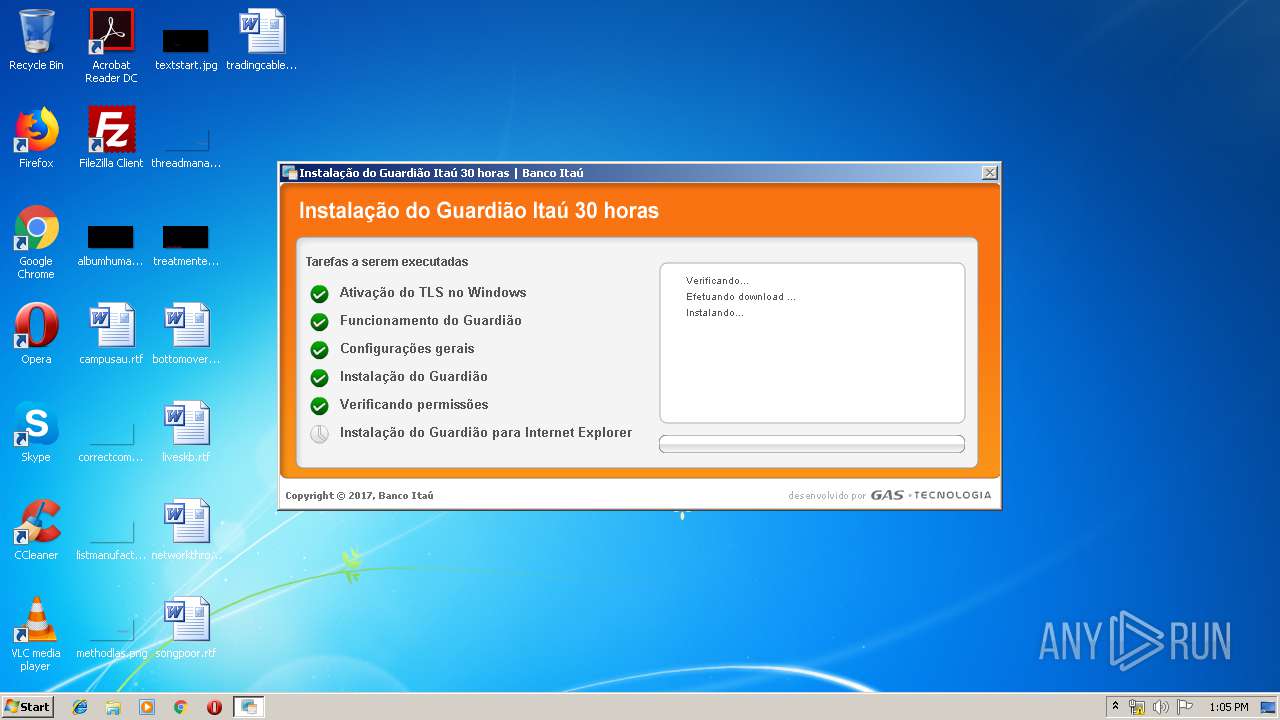Click the 1:05 PM taskbar clock
The image size is (1280, 720).
pyautogui.click(x=1229, y=707)
